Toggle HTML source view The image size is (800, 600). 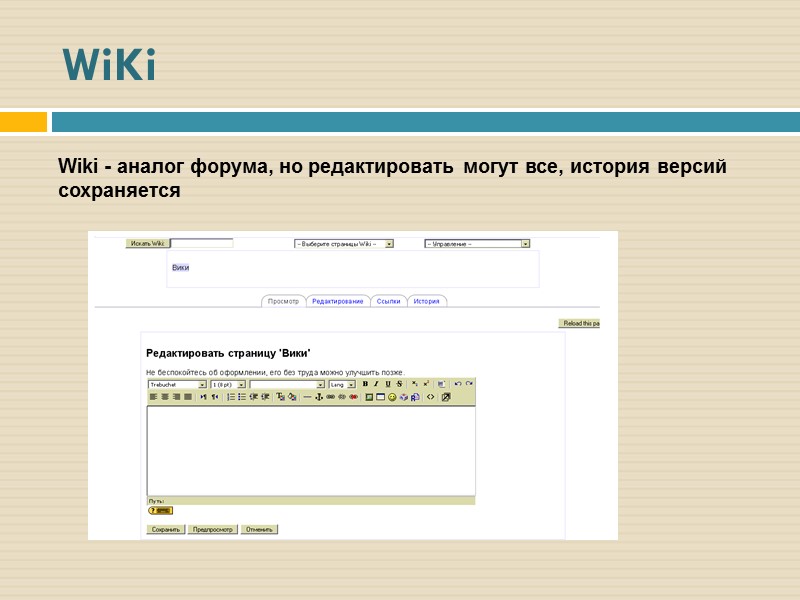tap(431, 397)
